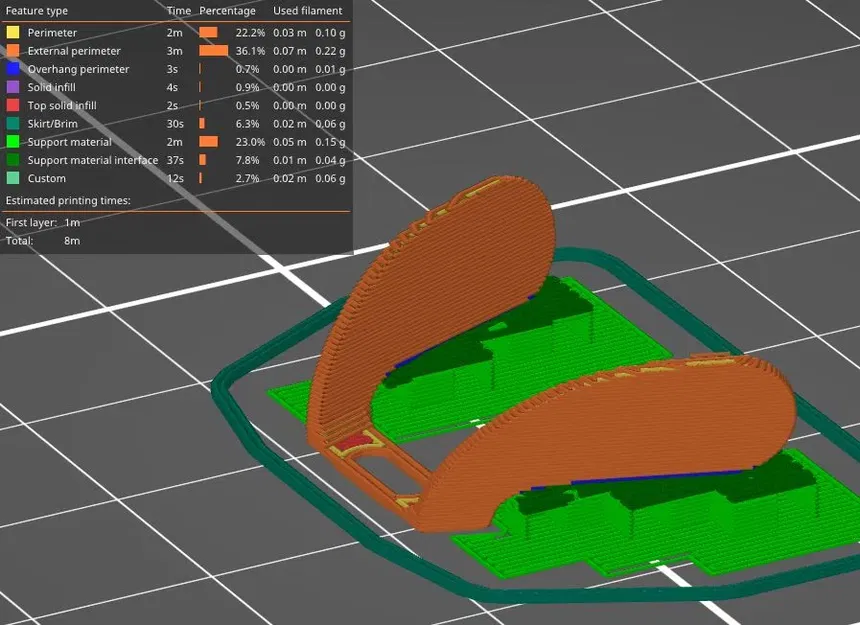Click the 0.10 g Perimeter filament weight
860x625 pixels.
click(330, 33)
